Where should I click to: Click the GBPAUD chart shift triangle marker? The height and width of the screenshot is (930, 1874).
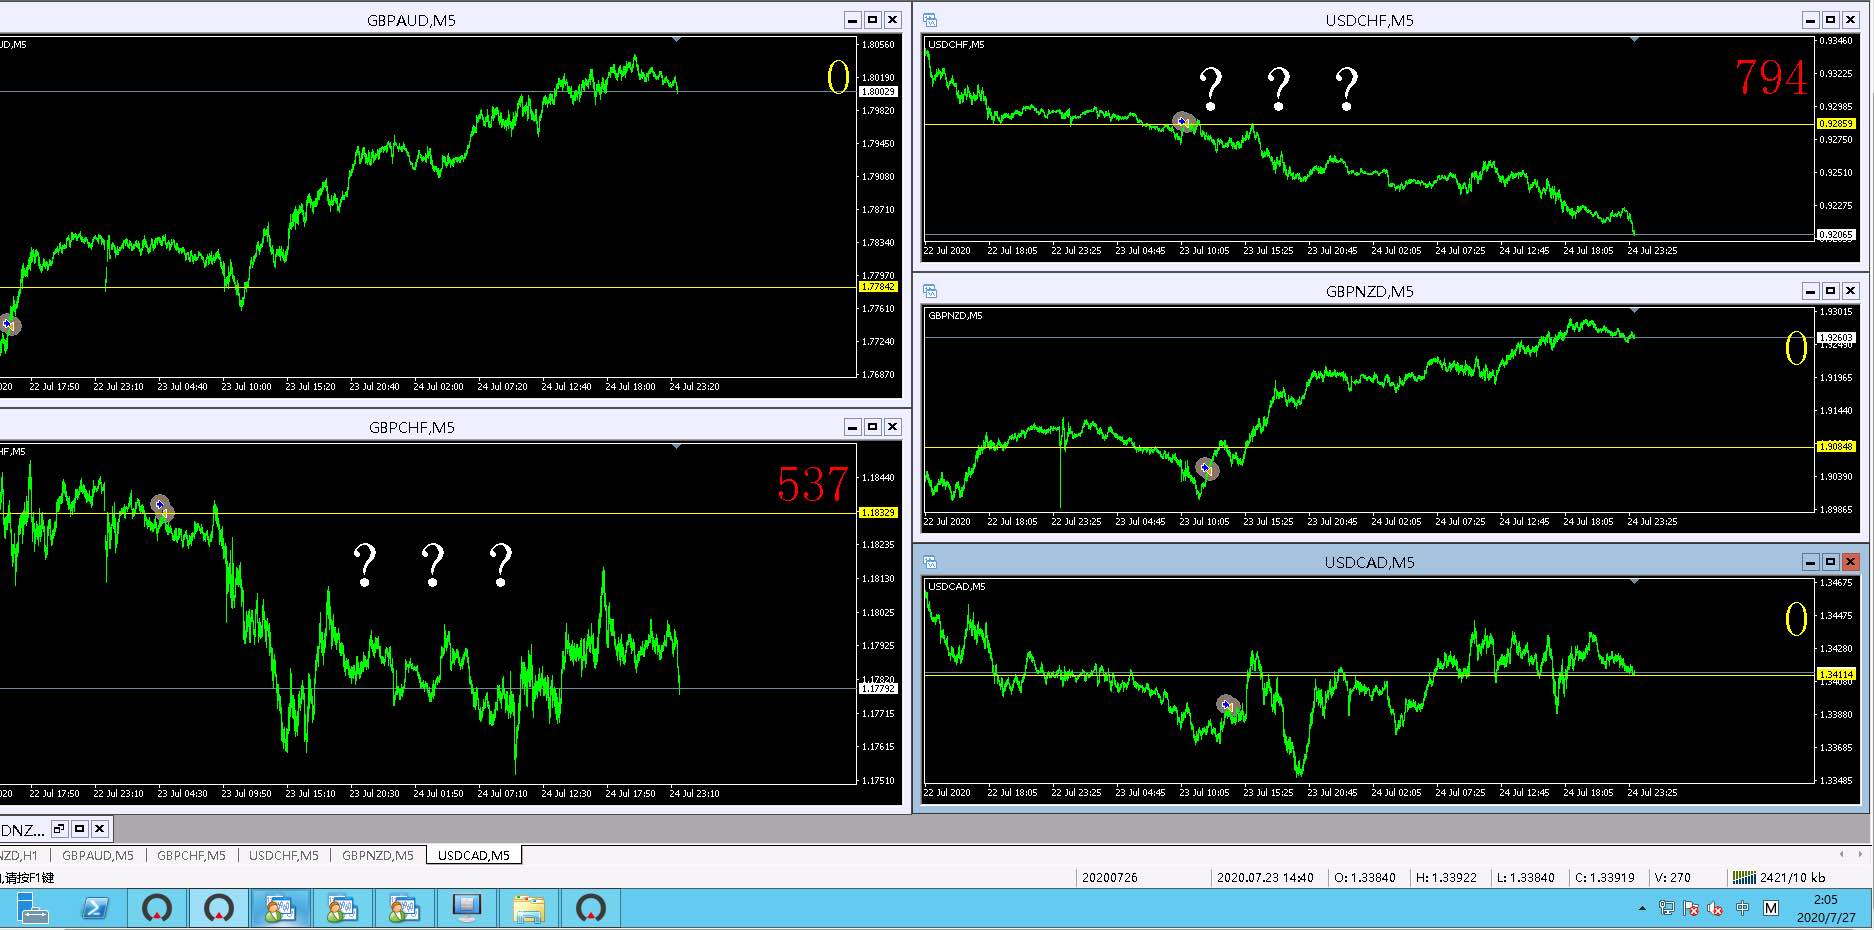[677, 40]
